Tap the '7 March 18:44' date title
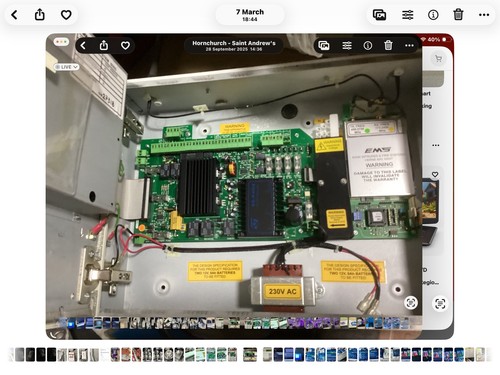This screenshot has width=500, height=375. (x=250, y=15)
